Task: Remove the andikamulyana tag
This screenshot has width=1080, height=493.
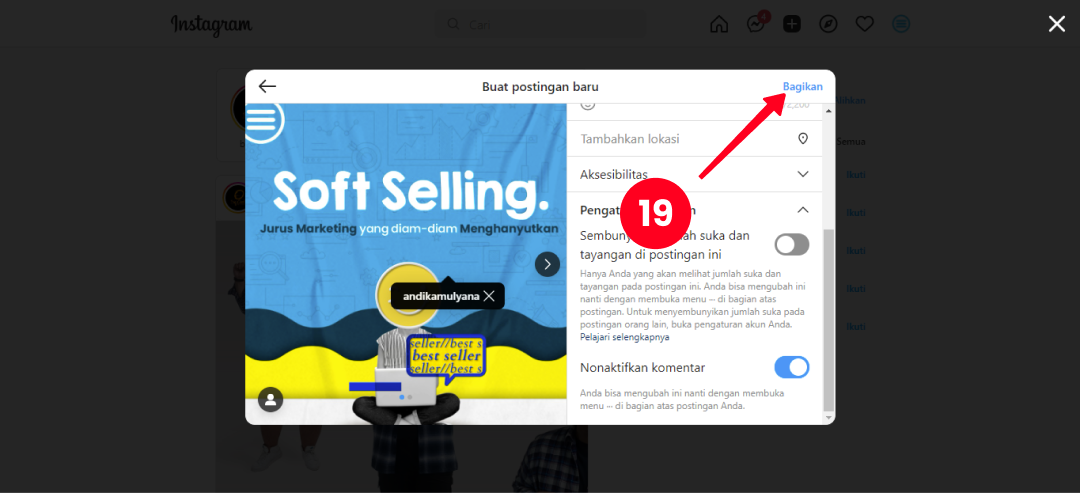Action: pos(489,296)
